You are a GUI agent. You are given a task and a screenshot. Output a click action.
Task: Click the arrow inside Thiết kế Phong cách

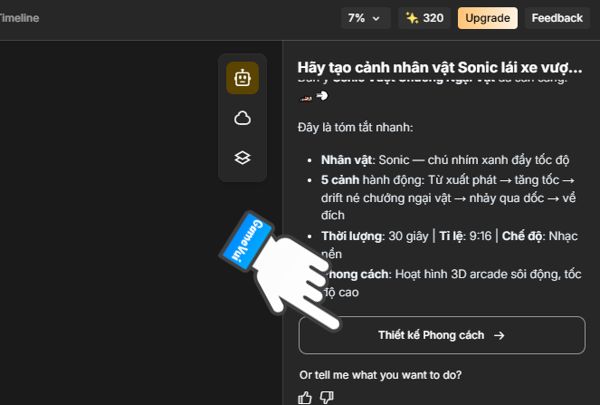(499, 335)
